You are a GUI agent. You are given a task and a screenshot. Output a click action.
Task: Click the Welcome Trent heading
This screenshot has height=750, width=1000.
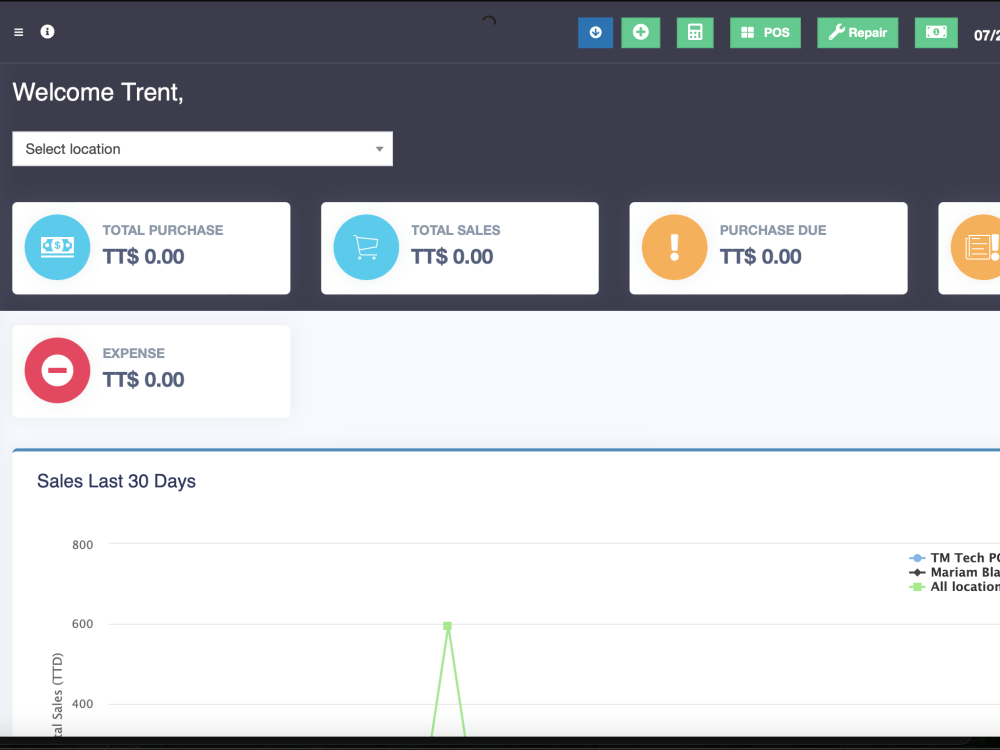[x=98, y=92]
